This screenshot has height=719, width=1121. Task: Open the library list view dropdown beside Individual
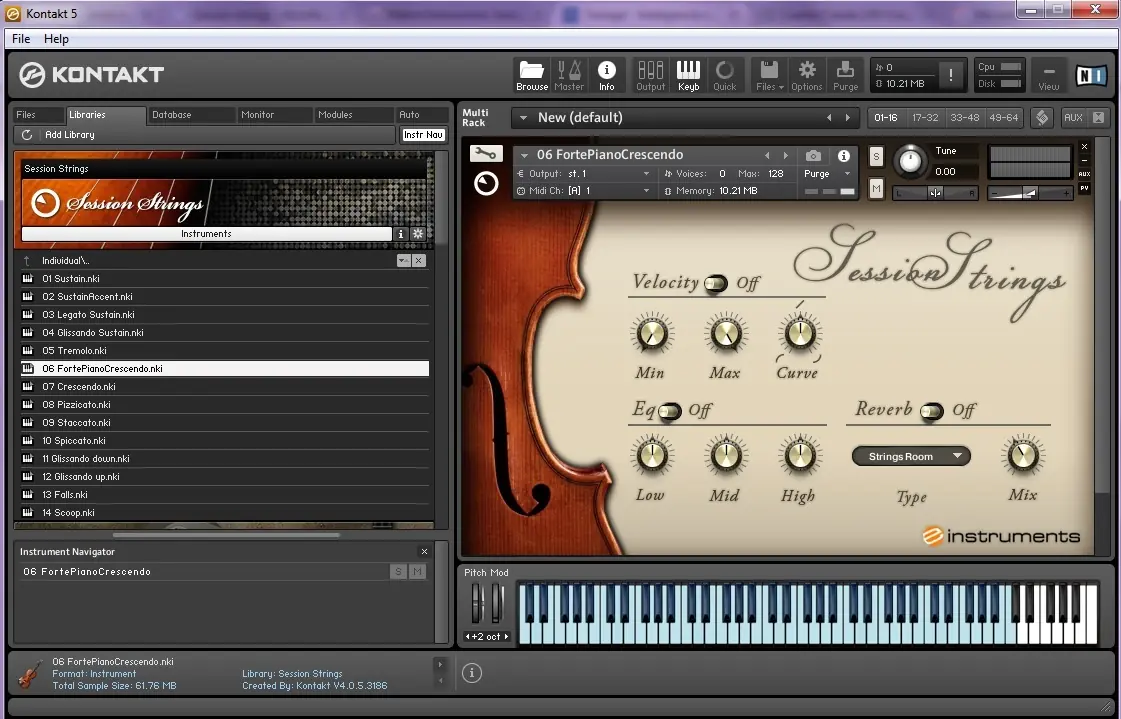pyautogui.click(x=403, y=261)
